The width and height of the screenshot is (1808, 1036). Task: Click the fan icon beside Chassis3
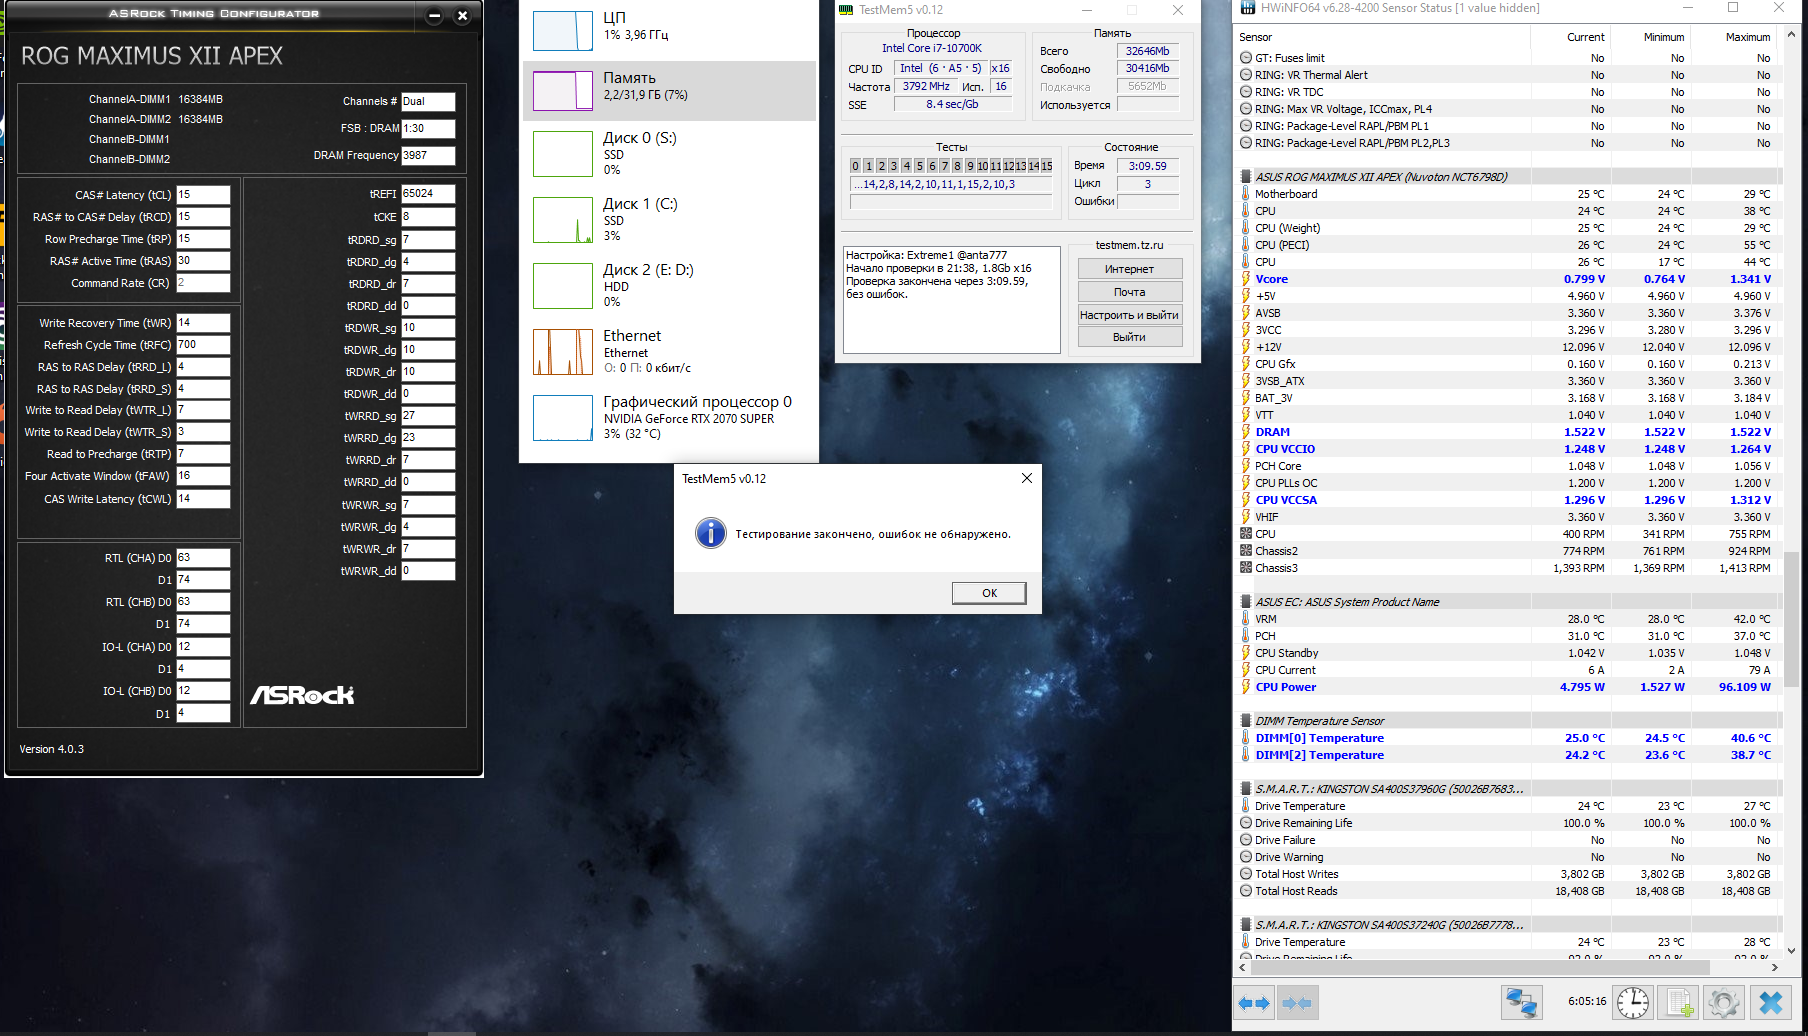click(x=1246, y=568)
